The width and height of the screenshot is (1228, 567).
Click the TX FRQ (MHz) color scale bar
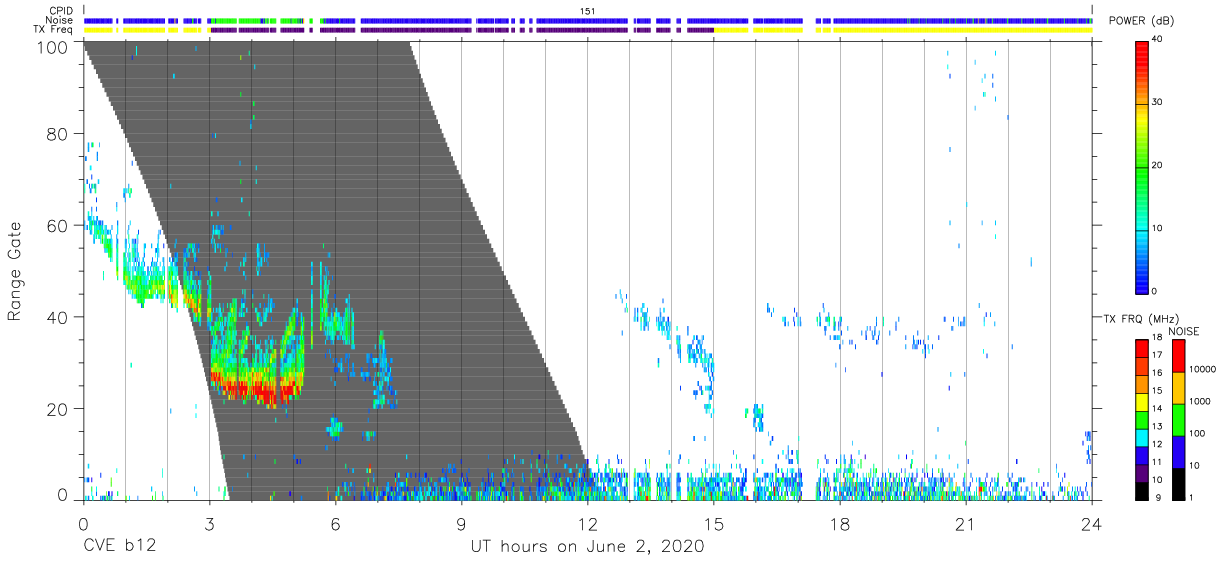(1142, 418)
